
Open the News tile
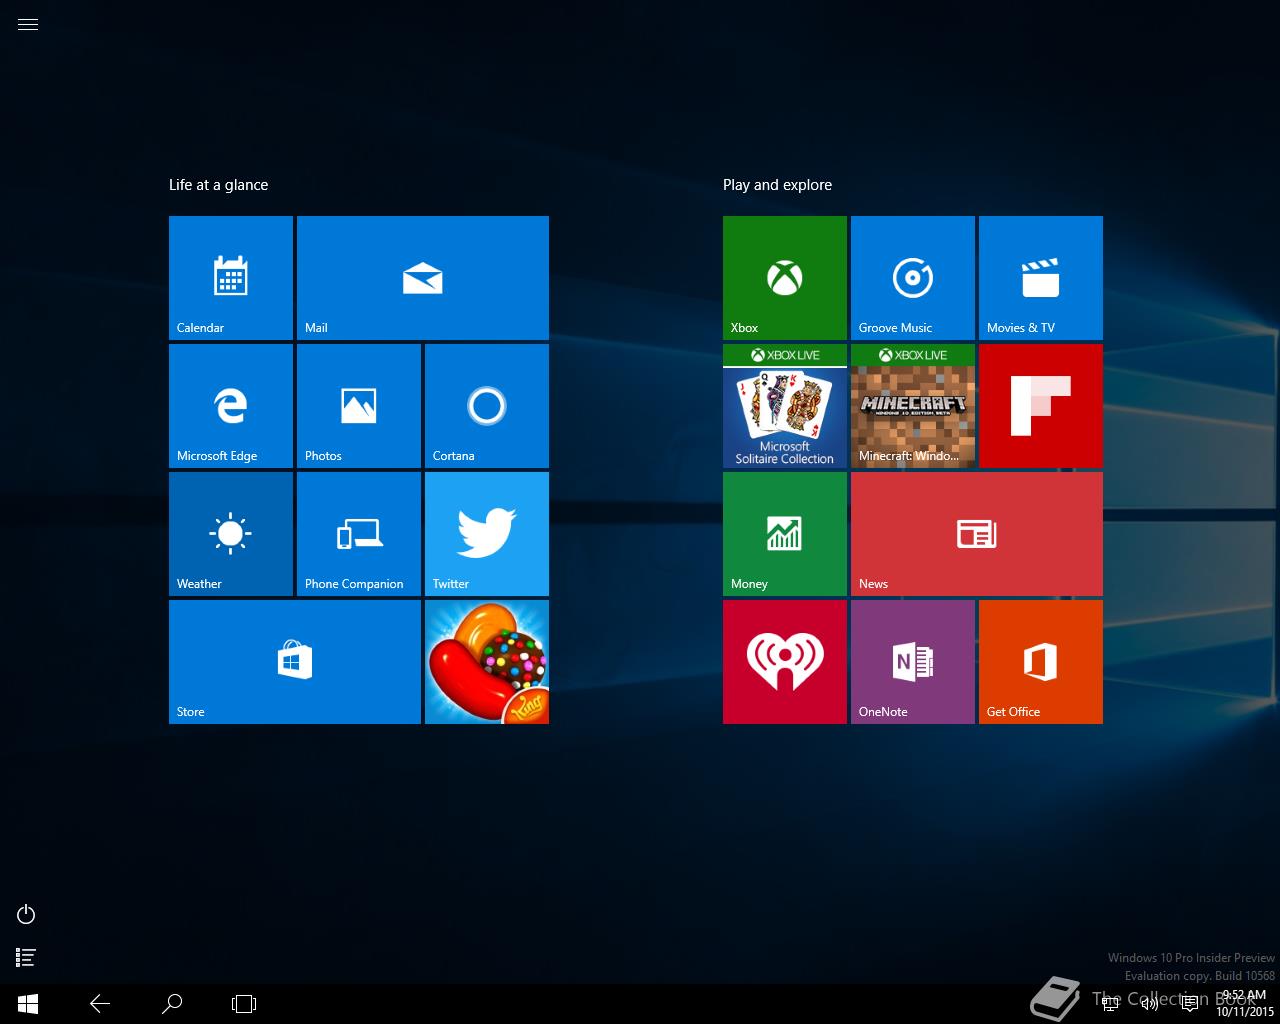click(977, 534)
